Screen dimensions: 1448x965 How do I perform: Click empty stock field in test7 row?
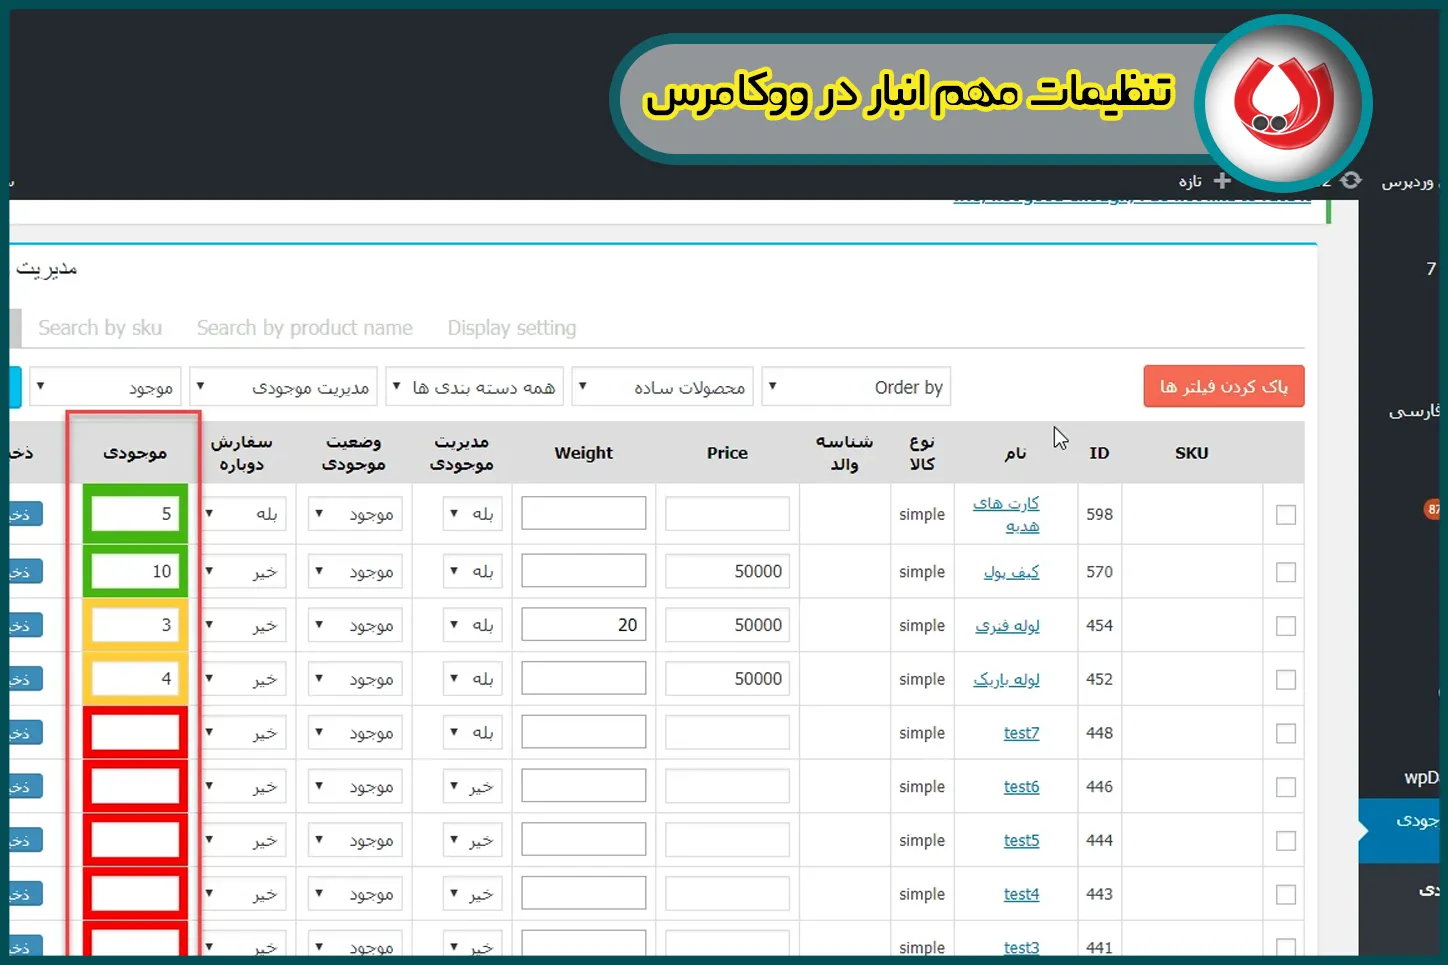coord(135,733)
